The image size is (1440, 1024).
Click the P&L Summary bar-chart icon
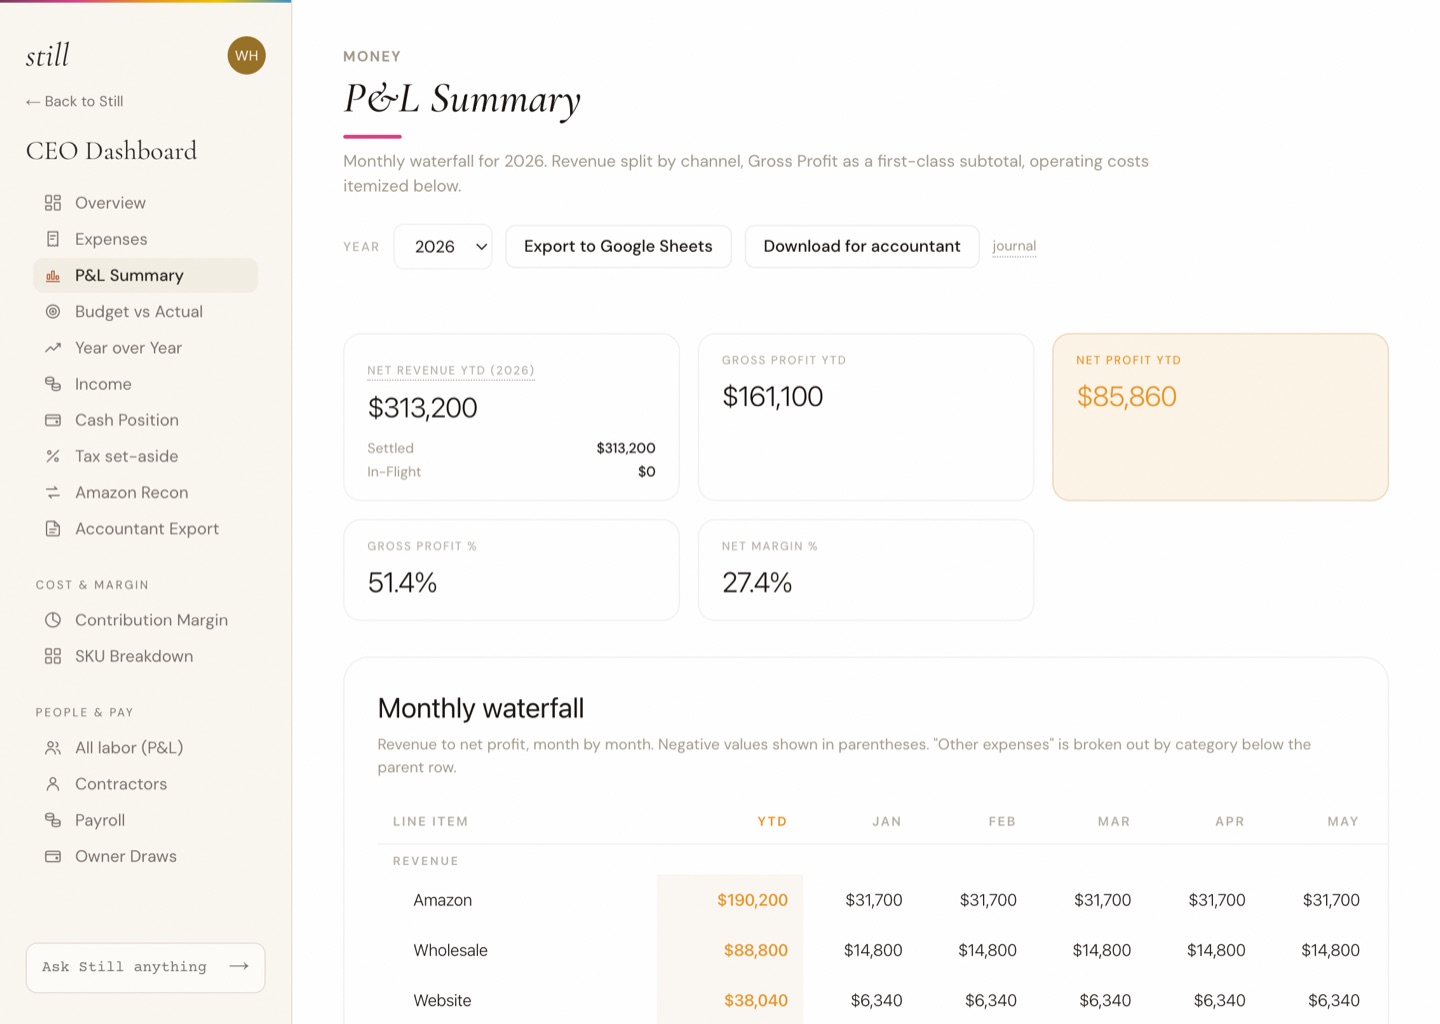53,275
